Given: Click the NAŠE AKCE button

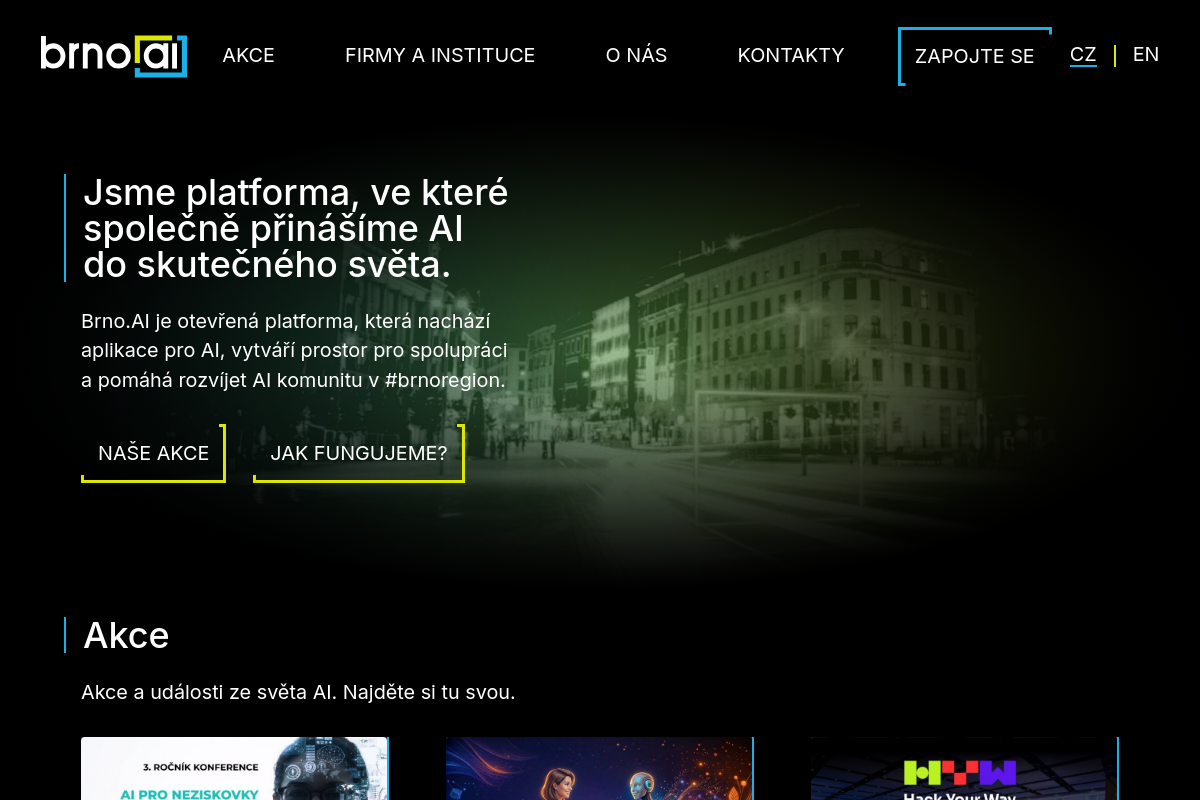Looking at the screenshot, I should (x=153, y=453).
